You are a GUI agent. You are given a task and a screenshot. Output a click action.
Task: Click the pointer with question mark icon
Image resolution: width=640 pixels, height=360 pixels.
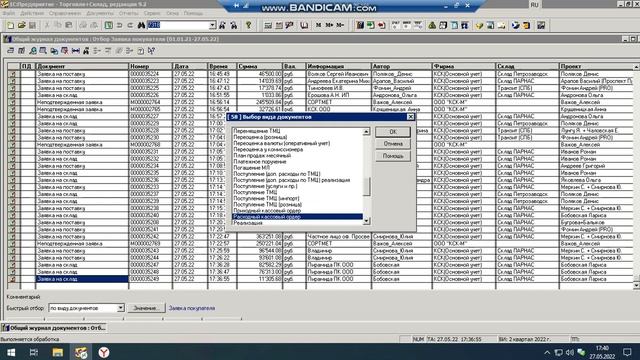[x=151, y=51]
